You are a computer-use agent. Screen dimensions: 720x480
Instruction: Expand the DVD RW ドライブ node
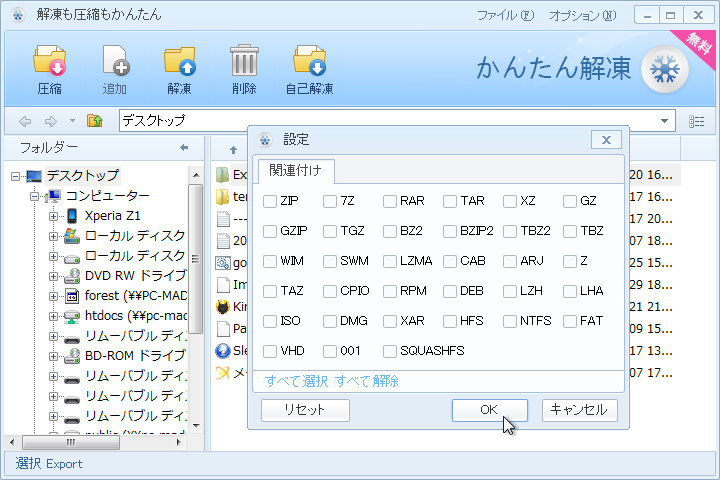click(x=53, y=277)
